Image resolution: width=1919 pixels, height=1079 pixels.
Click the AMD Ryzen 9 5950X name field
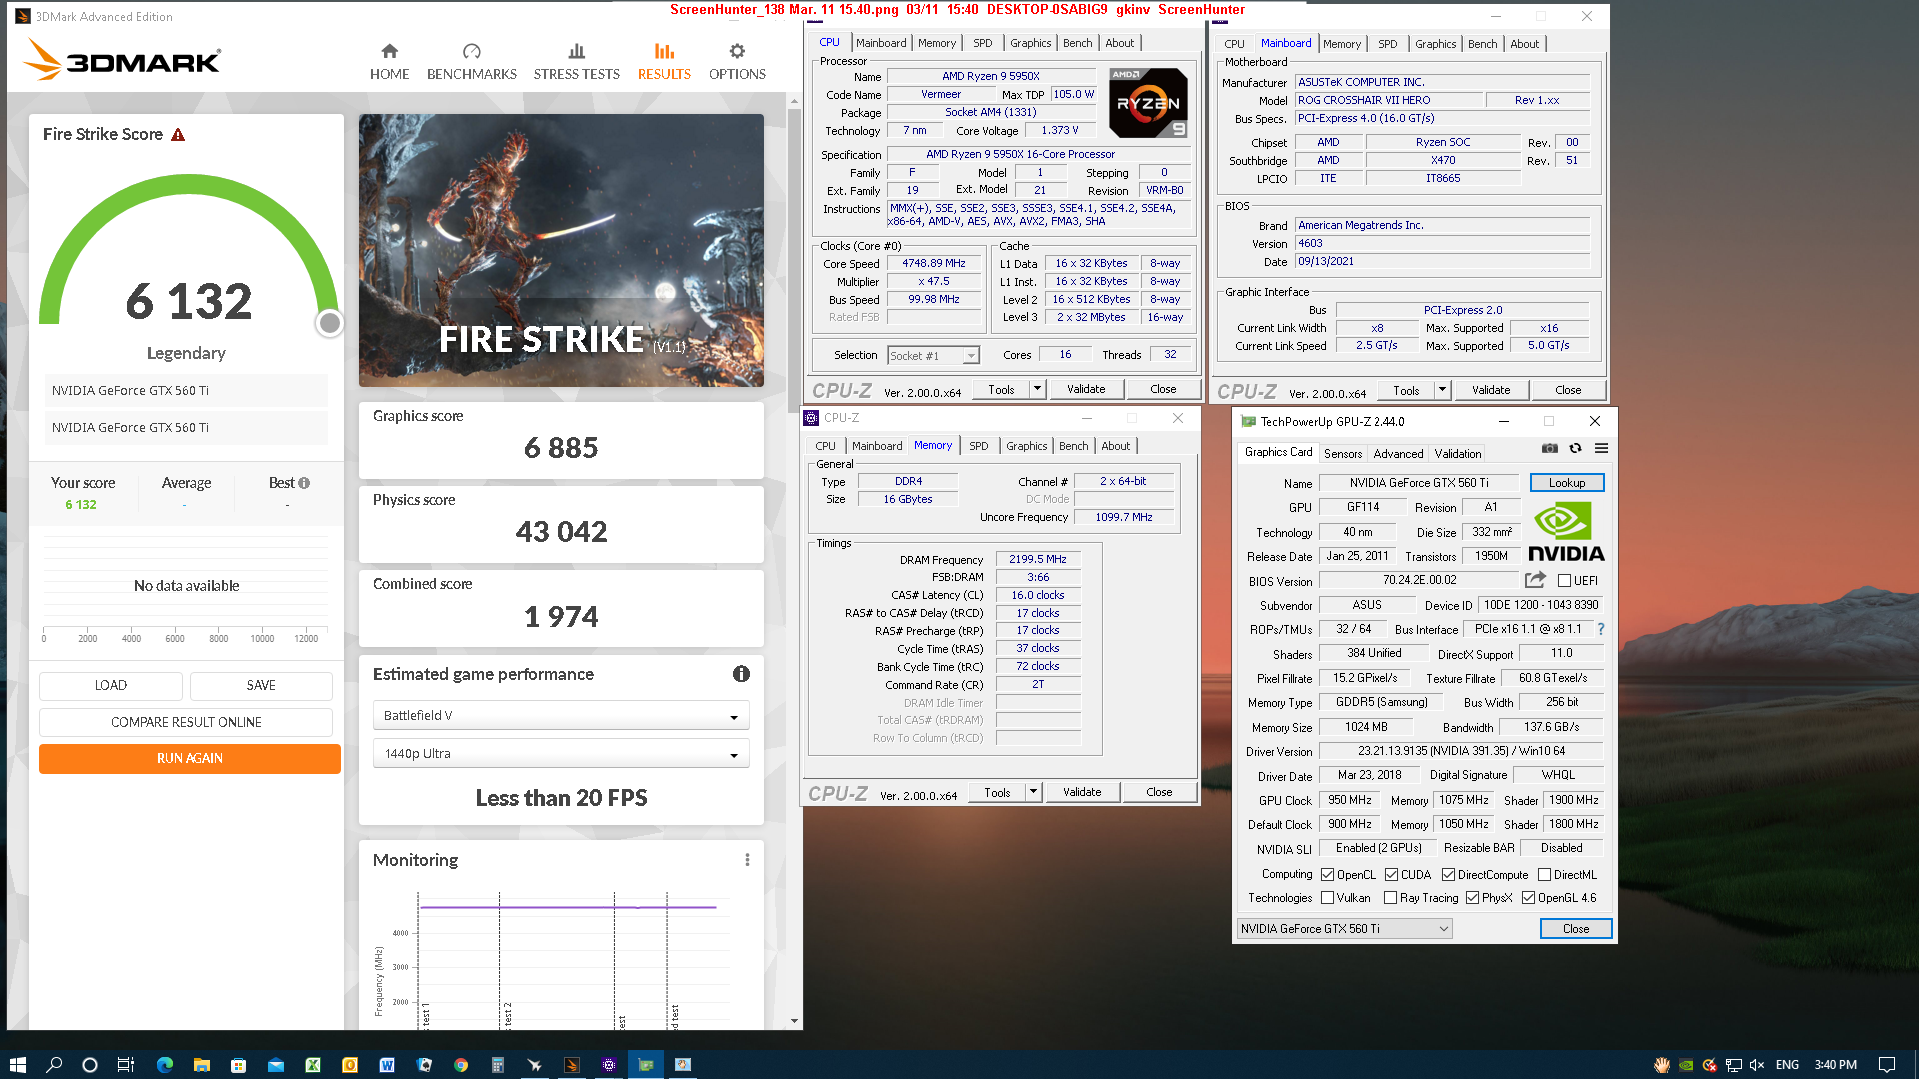point(990,76)
